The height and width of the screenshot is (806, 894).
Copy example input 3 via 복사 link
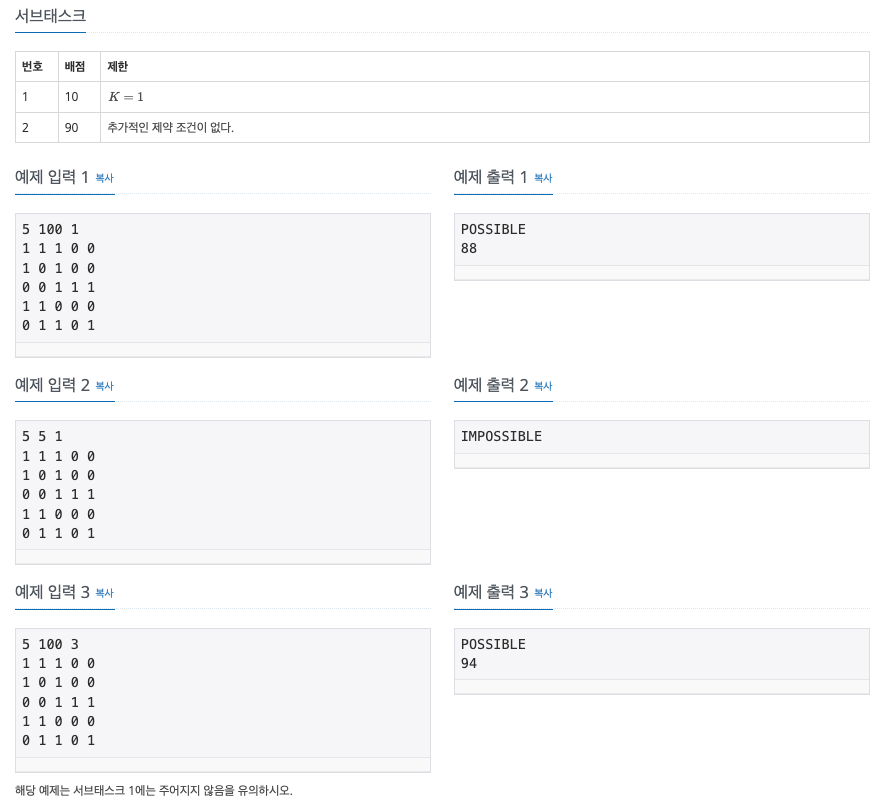[x=104, y=593]
